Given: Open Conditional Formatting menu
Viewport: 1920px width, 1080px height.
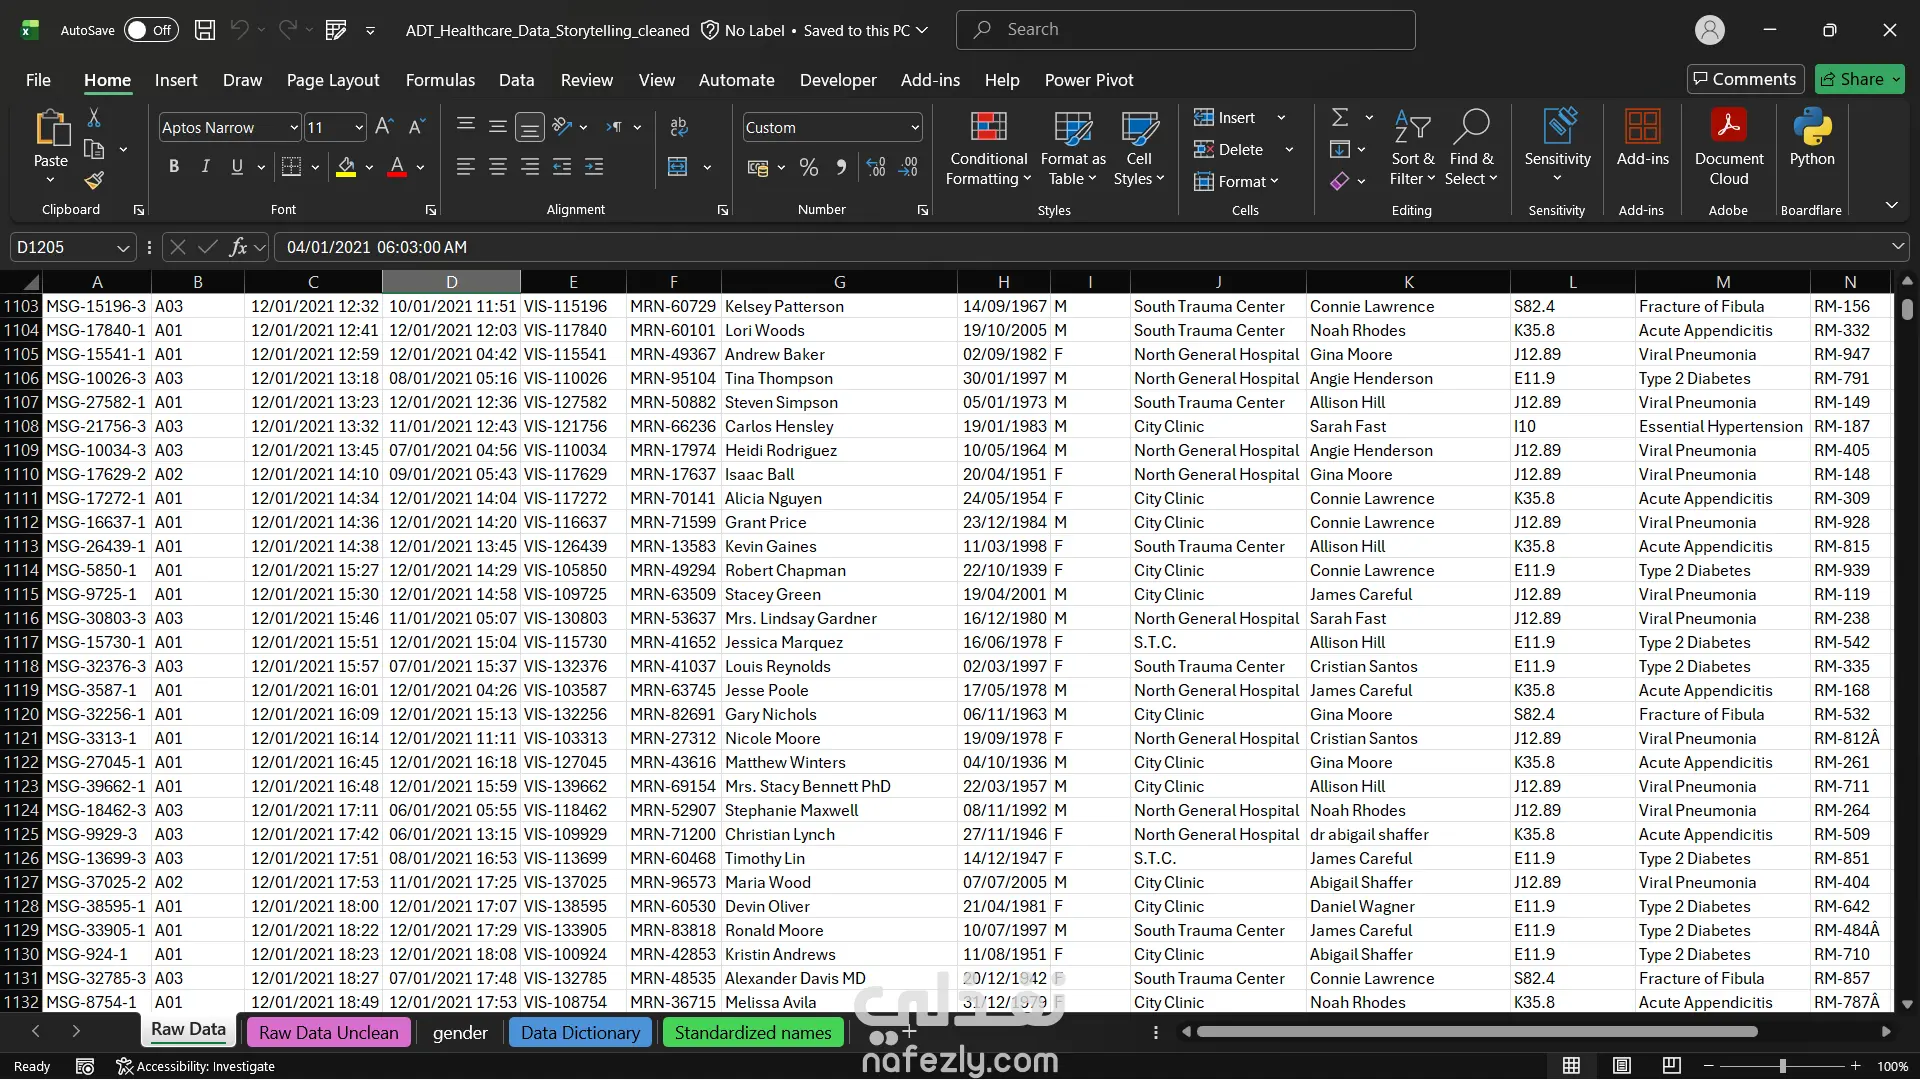Looking at the screenshot, I should [x=988, y=149].
